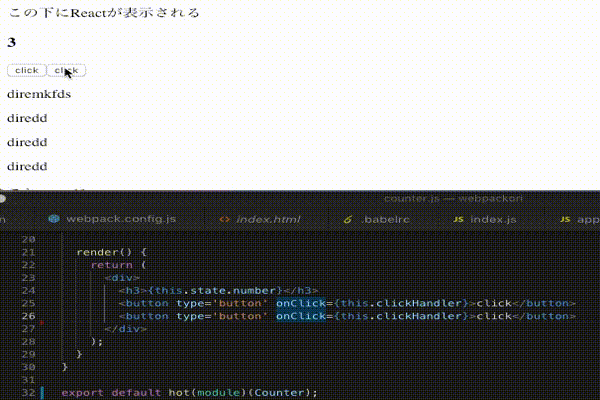Click the 'return (' code on line 22

click(118, 265)
